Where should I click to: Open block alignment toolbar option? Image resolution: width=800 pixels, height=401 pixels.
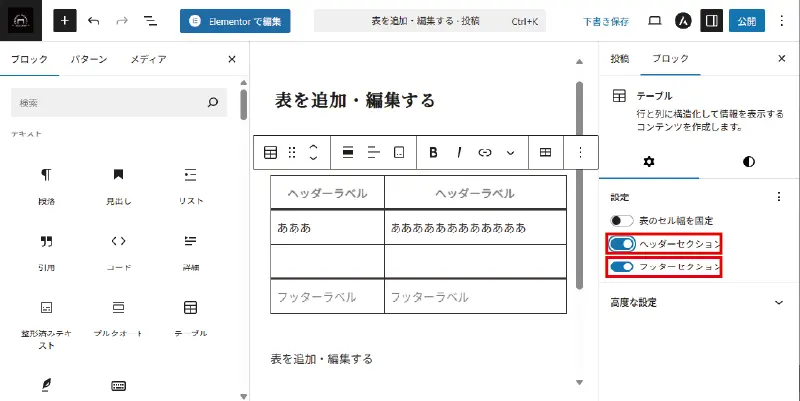348,152
